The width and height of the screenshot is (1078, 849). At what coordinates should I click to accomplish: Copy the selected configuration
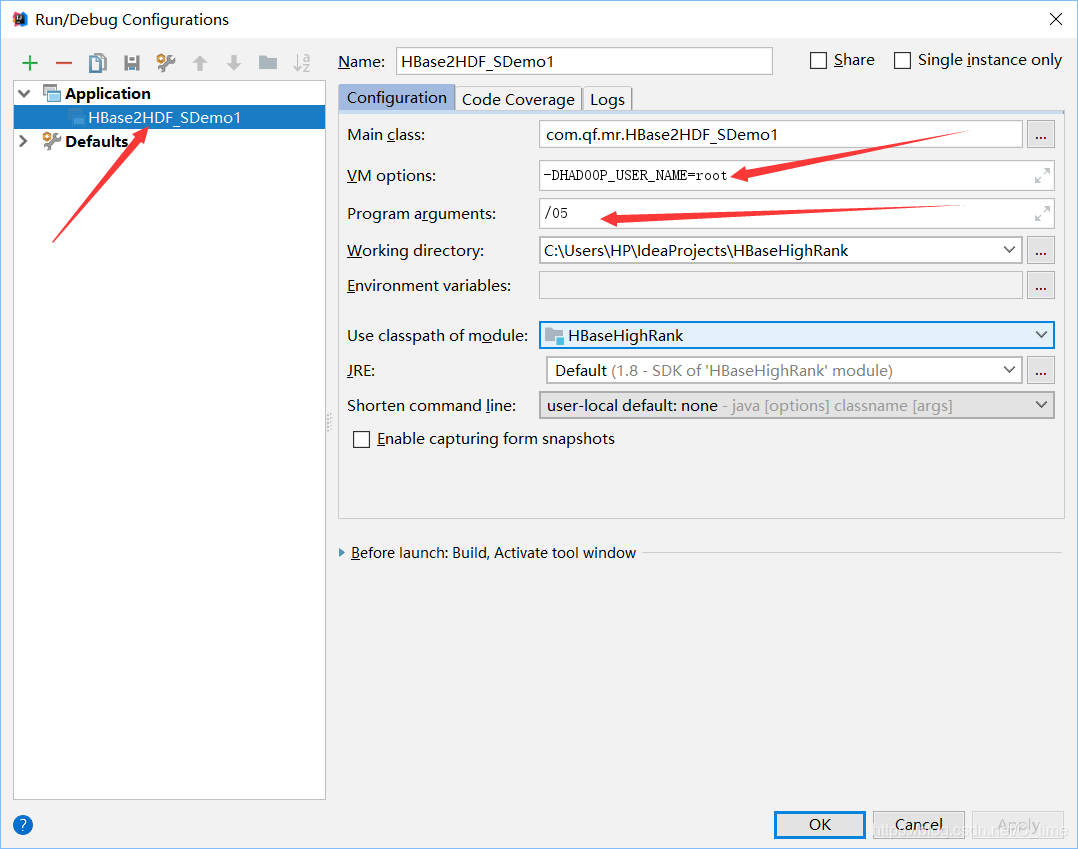point(98,63)
